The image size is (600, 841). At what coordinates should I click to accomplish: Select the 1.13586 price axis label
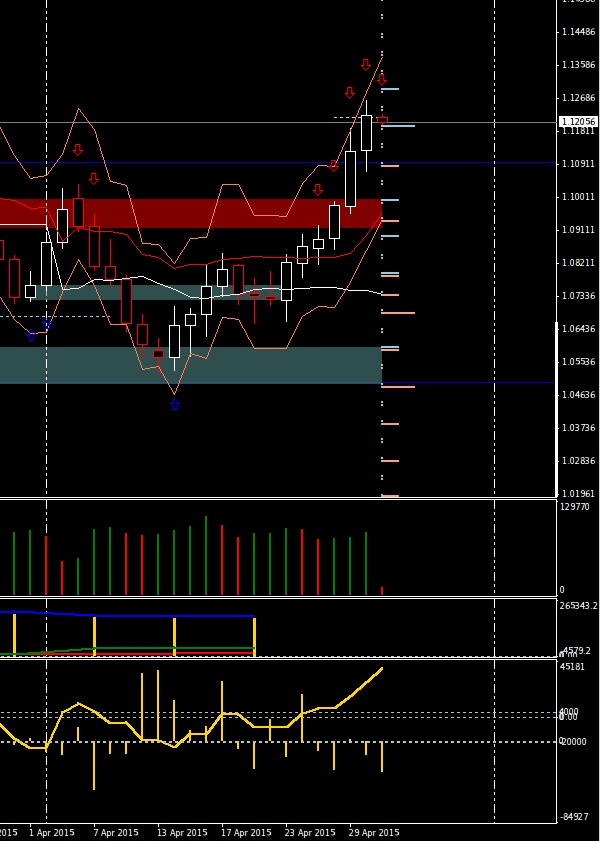coord(579,65)
